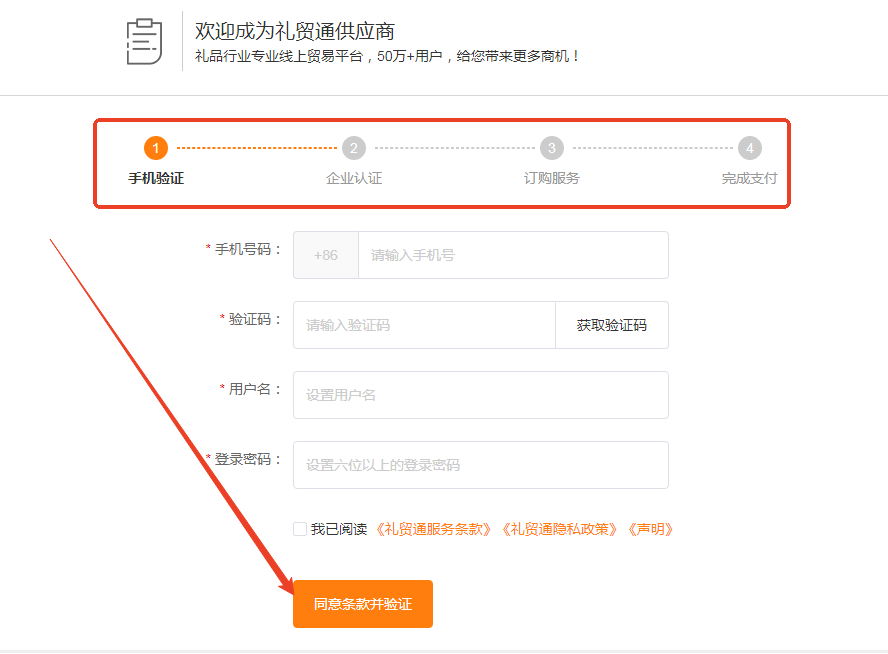Viewport: 888px width, 654px height.
Task: Click the 获取验证码 button
Action: [612, 325]
